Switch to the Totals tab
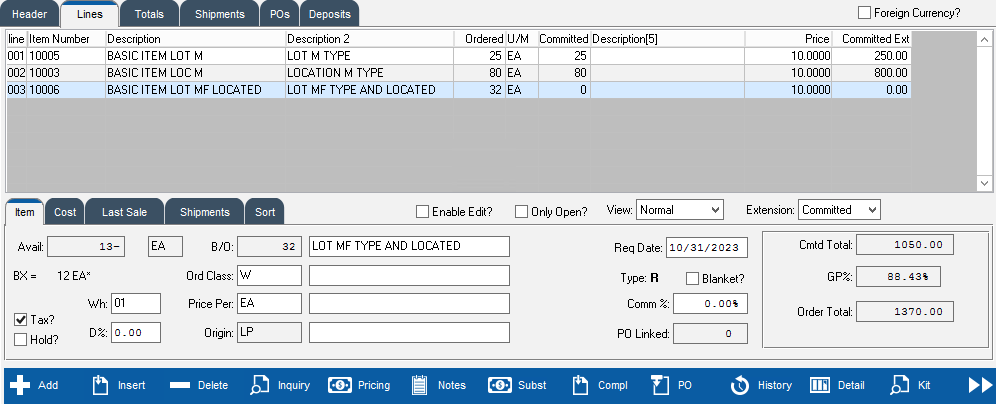The height and width of the screenshot is (404, 996). (x=149, y=14)
